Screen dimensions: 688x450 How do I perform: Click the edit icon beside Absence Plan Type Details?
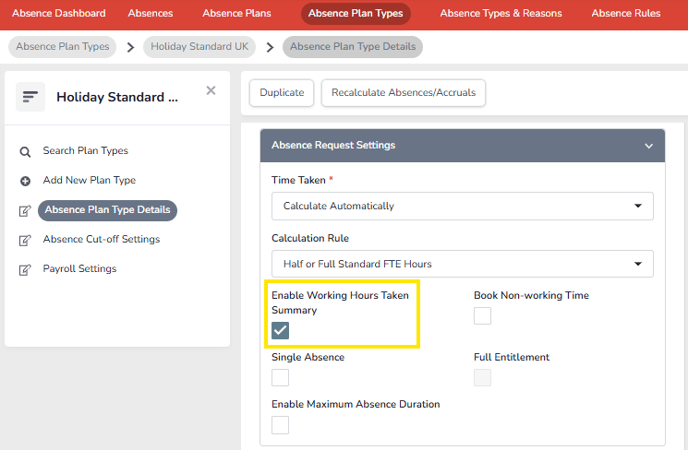25,211
